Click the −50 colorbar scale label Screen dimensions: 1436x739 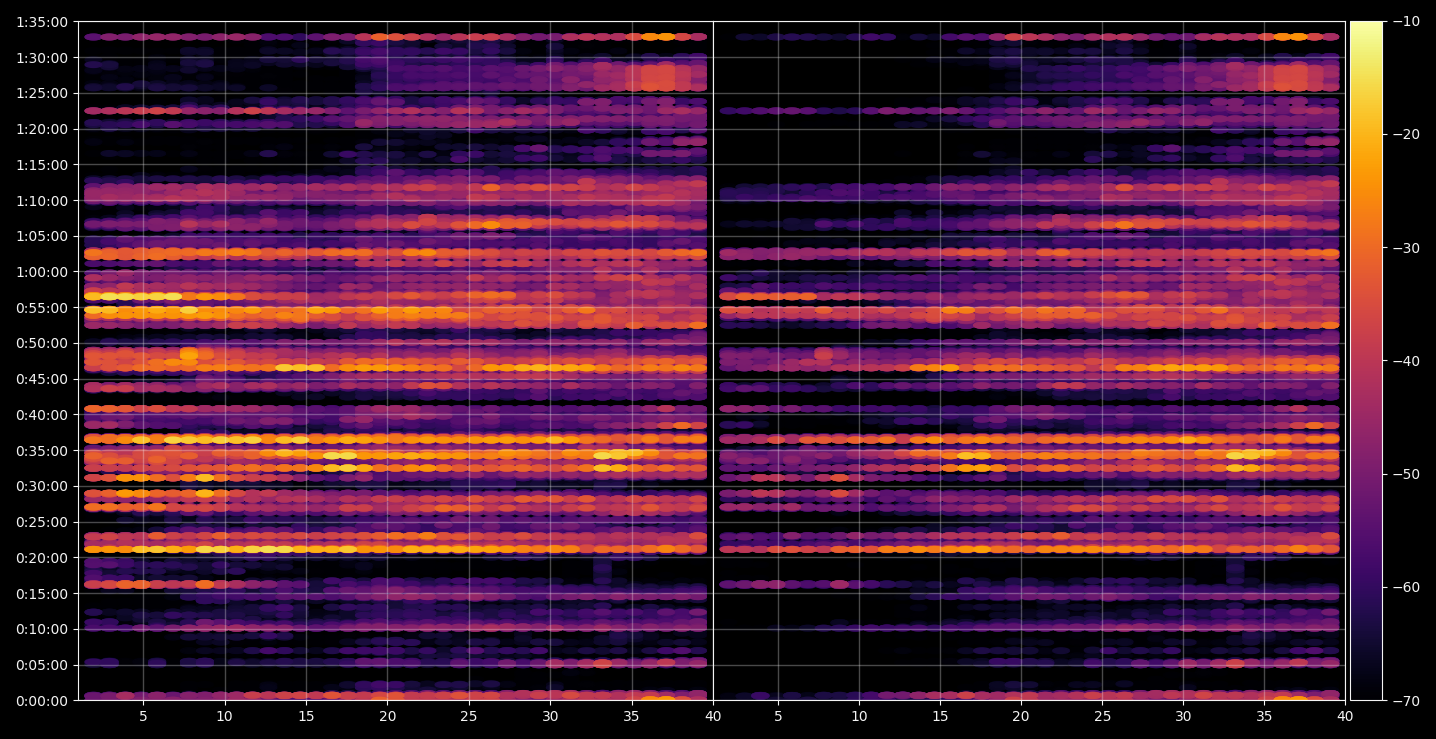pos(1405,474)
